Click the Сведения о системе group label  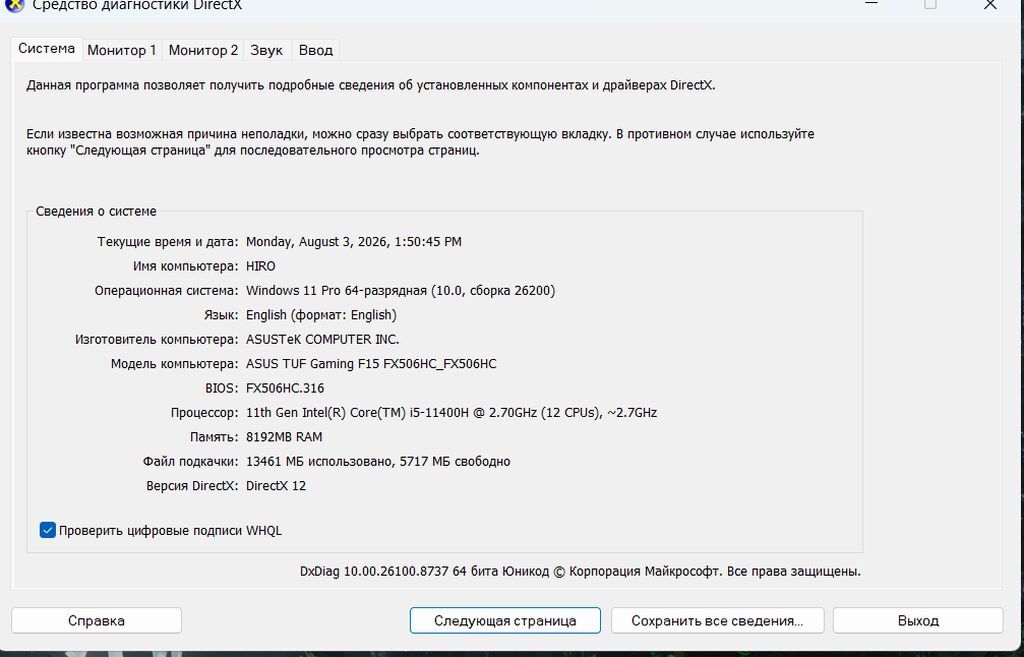(96, 212)
